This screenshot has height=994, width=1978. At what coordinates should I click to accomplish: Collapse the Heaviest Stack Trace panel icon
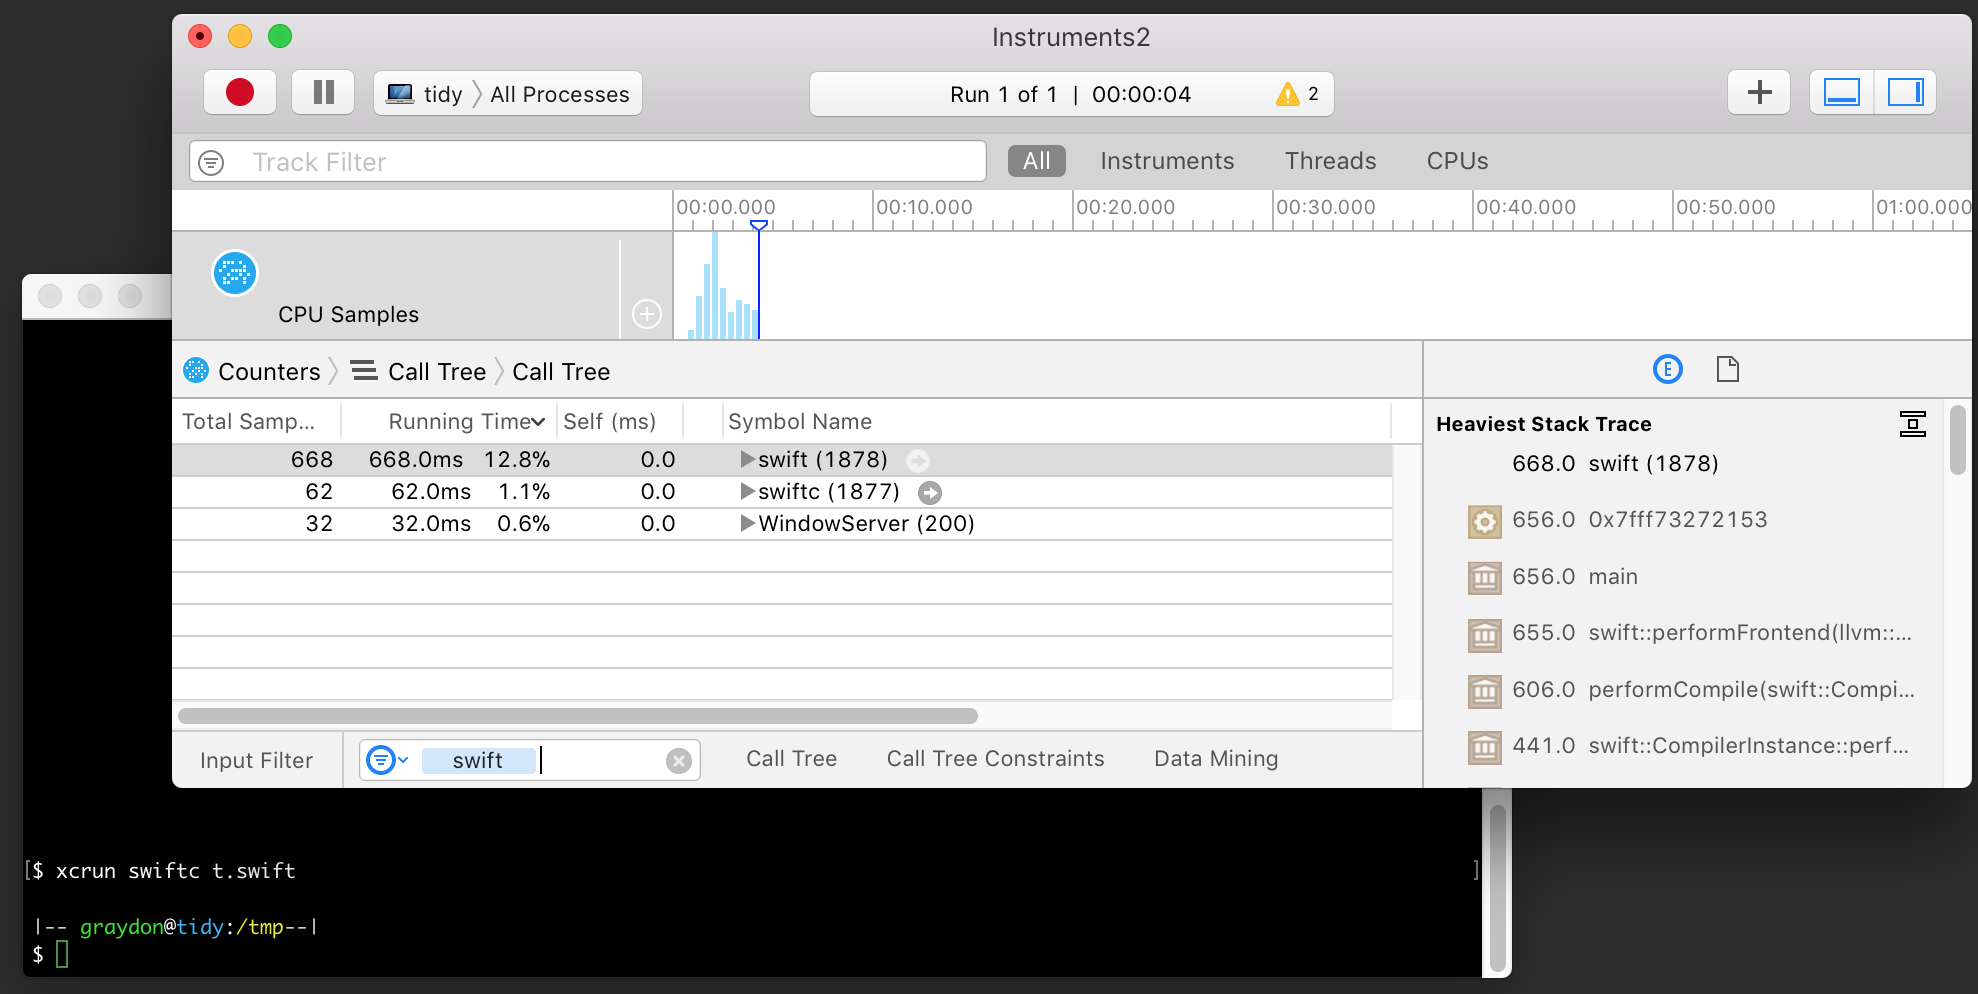[1913, 423]
